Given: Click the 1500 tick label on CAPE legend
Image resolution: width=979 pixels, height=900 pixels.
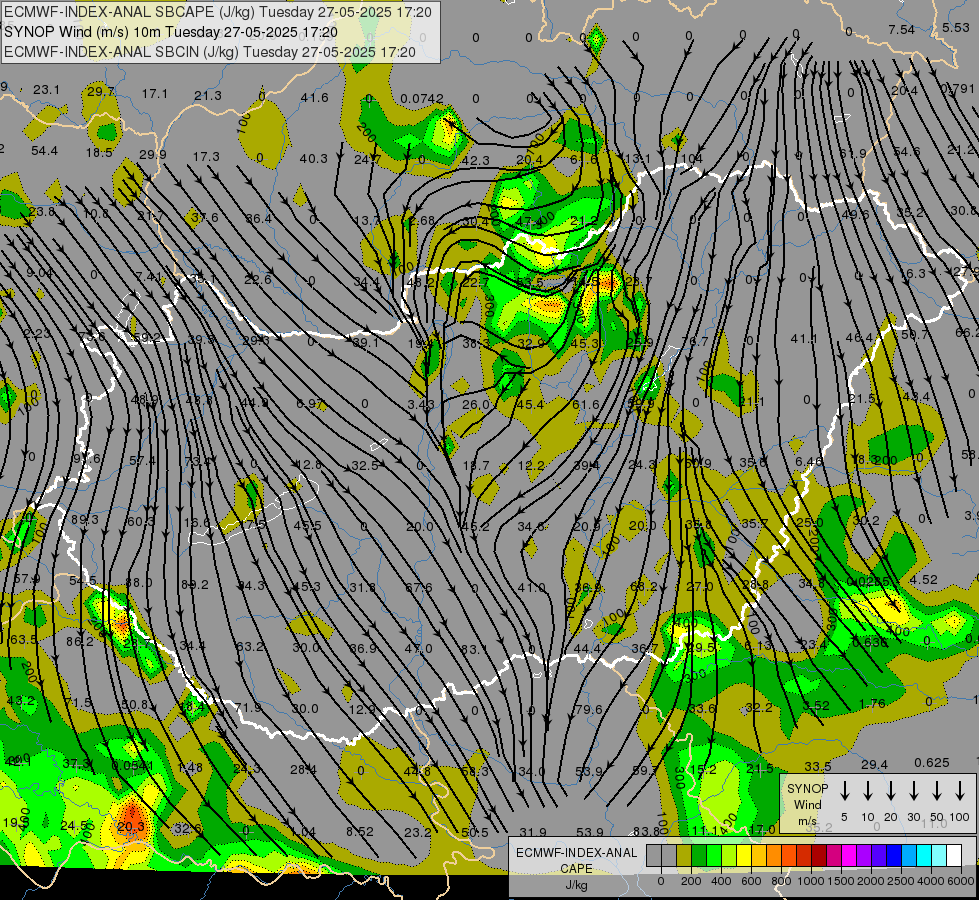Looking at the screenshot, I should (x=841, y=881).
